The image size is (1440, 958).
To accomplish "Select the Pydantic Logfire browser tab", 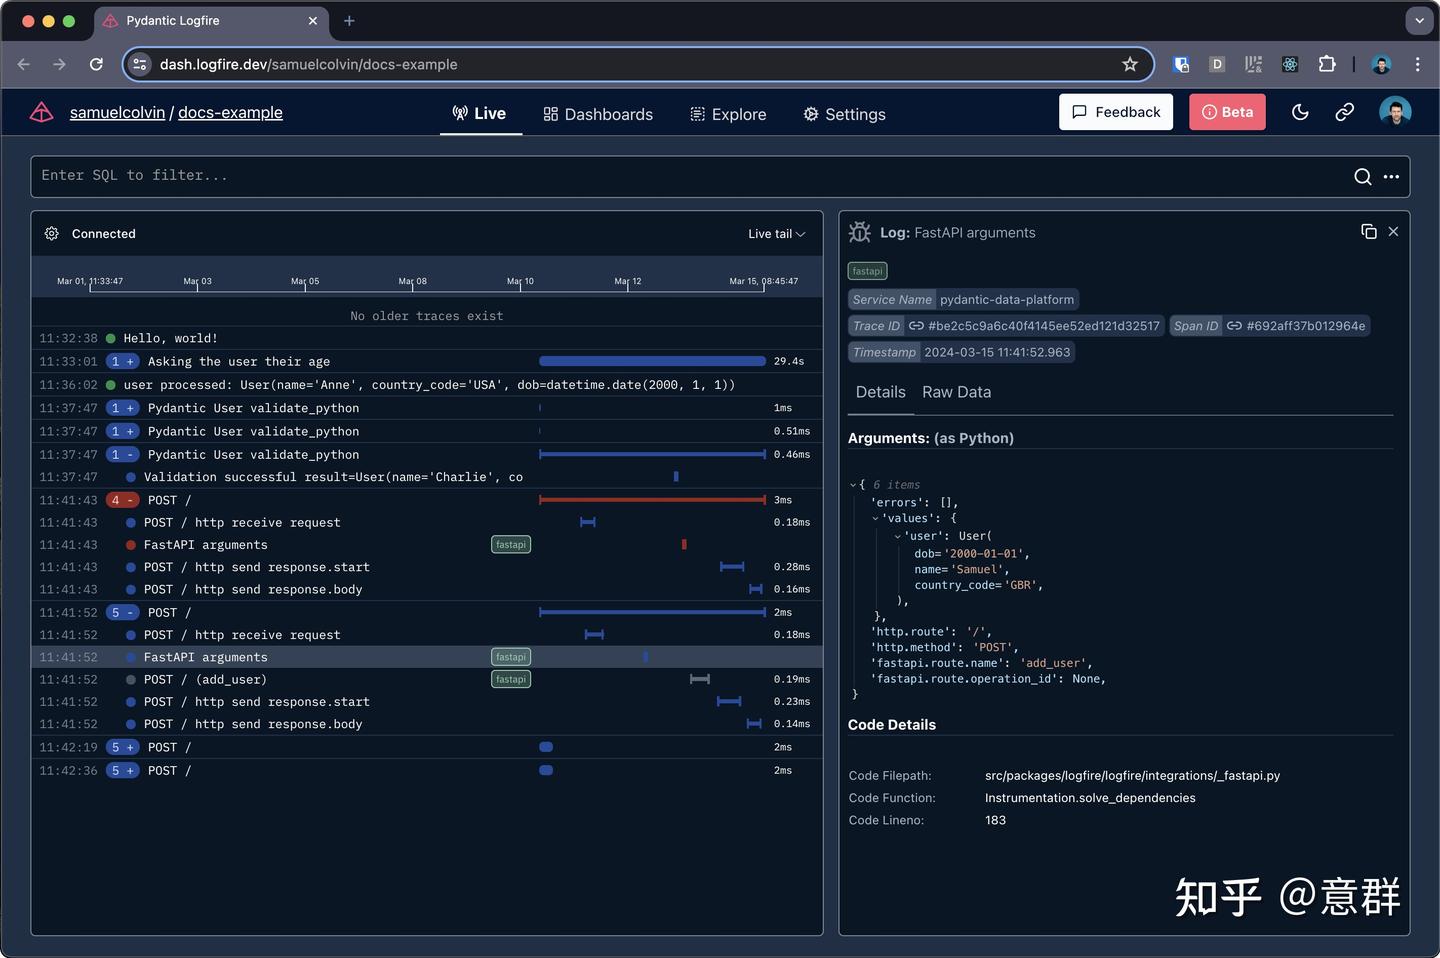I will [212, 21].
